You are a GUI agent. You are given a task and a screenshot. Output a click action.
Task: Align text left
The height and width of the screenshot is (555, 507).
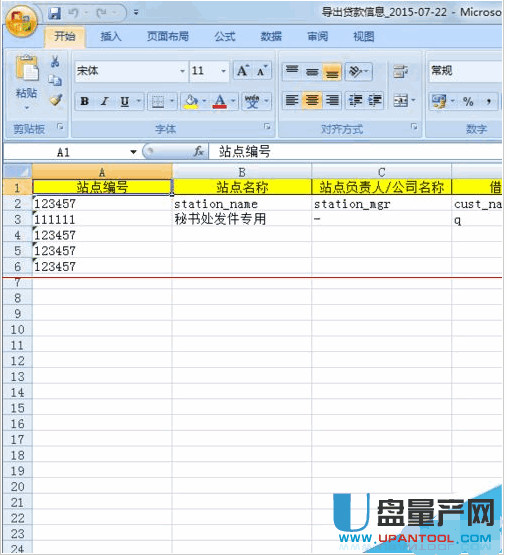(292, 101)
